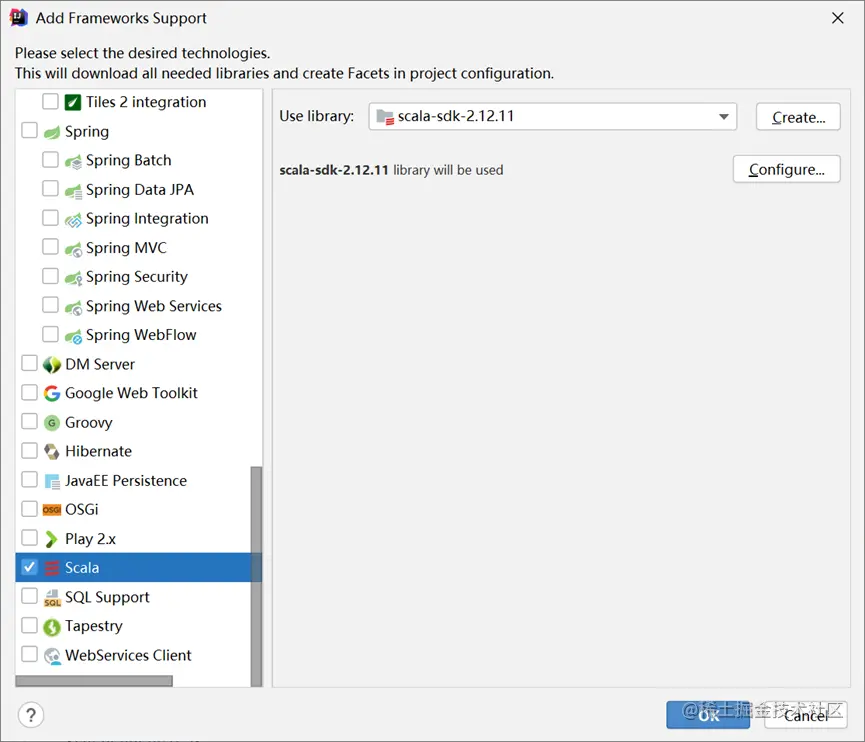Tick the Google Web Toolkit checkbox
865x742 pixels.
pyautogui.click(x=29, y=392)
